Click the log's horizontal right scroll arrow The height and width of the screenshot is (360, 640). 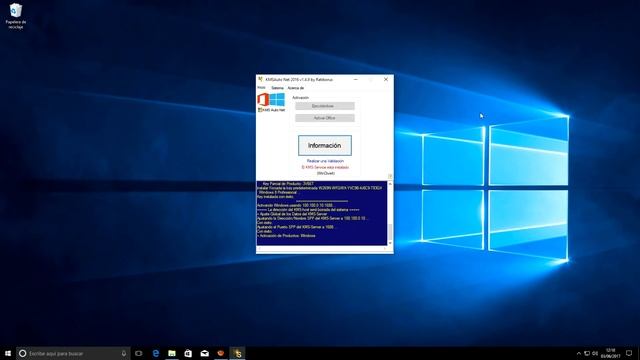coord(384,249)
